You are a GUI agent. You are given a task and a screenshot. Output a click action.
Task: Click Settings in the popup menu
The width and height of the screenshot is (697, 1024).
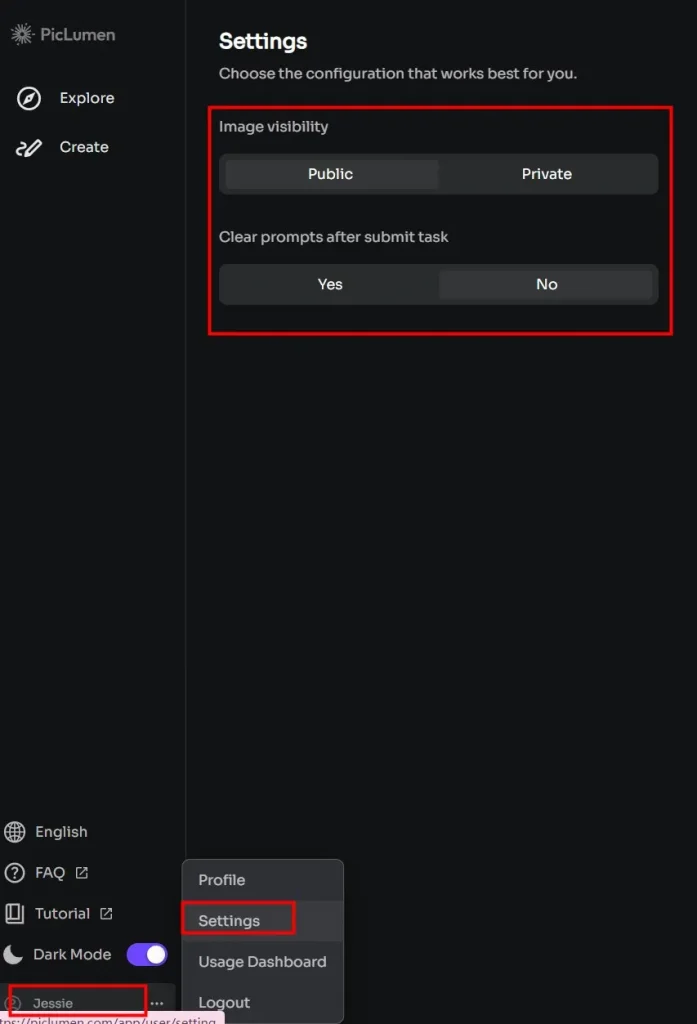(229, 919)
